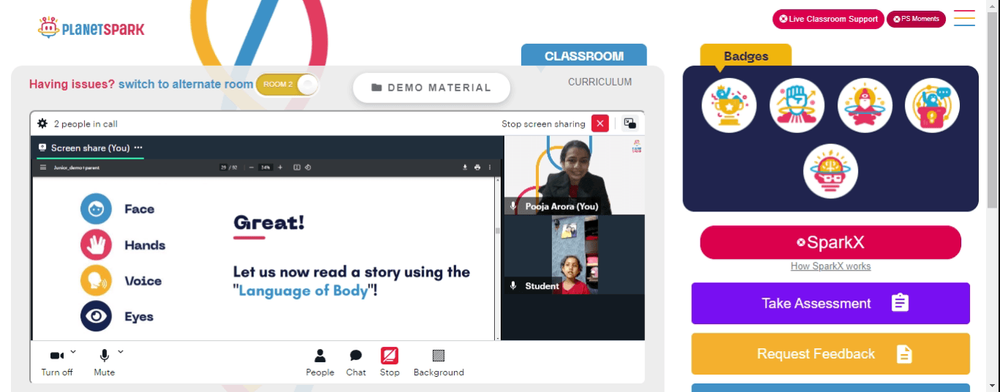This screenshot has width=1000, height=392.
Task: Rotate the PDF document icon
Action: (307, 168)
